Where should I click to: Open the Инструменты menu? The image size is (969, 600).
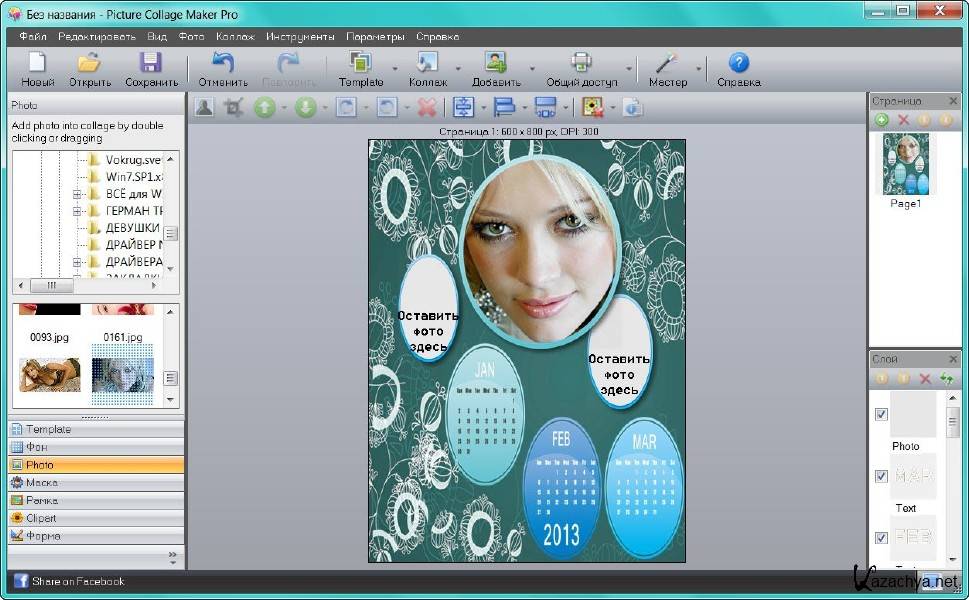pyautogui.click(x=300, y=36)
